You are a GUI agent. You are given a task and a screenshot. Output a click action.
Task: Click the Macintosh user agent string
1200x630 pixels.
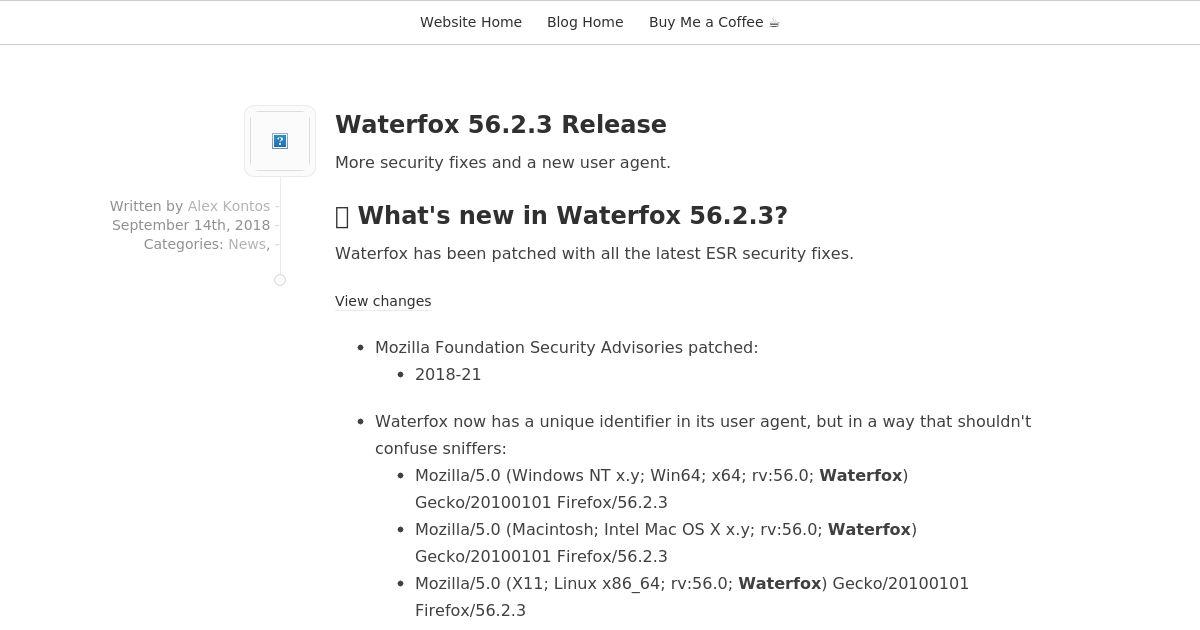pos(666,543)
